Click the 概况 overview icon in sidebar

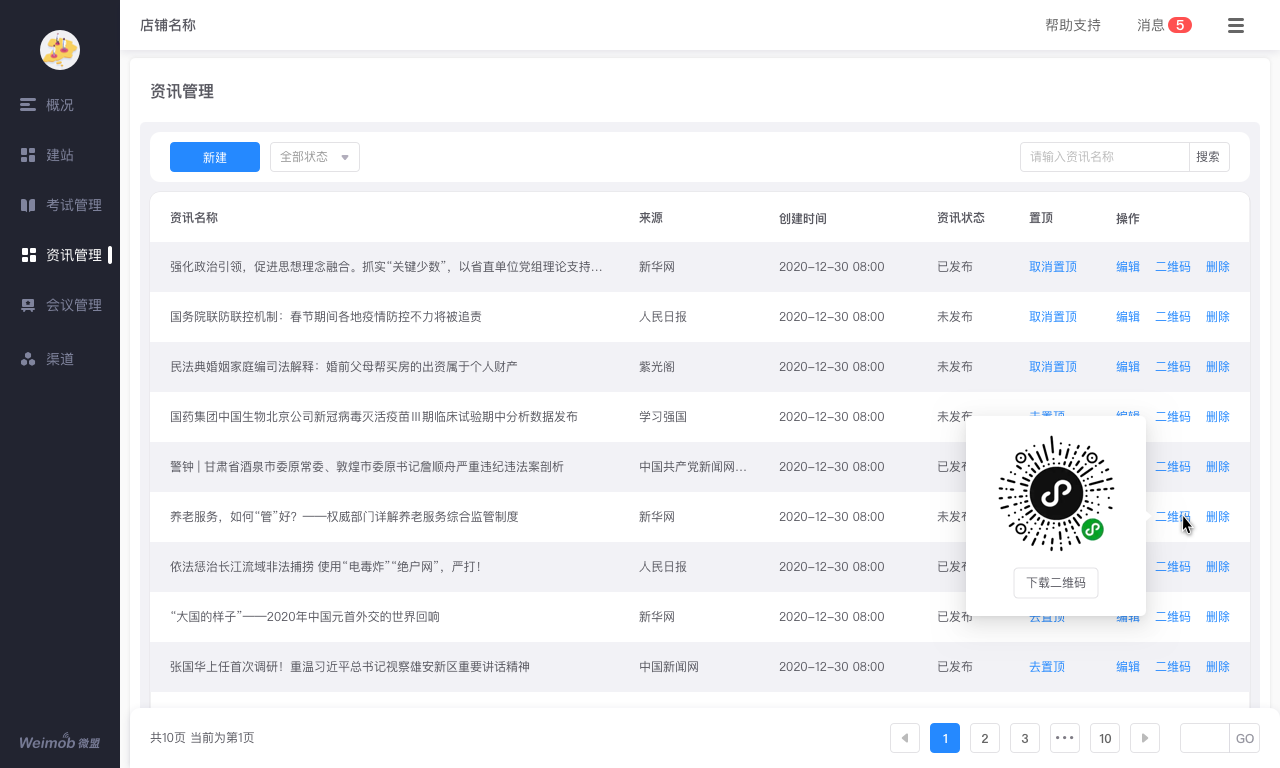click(28, 105)
